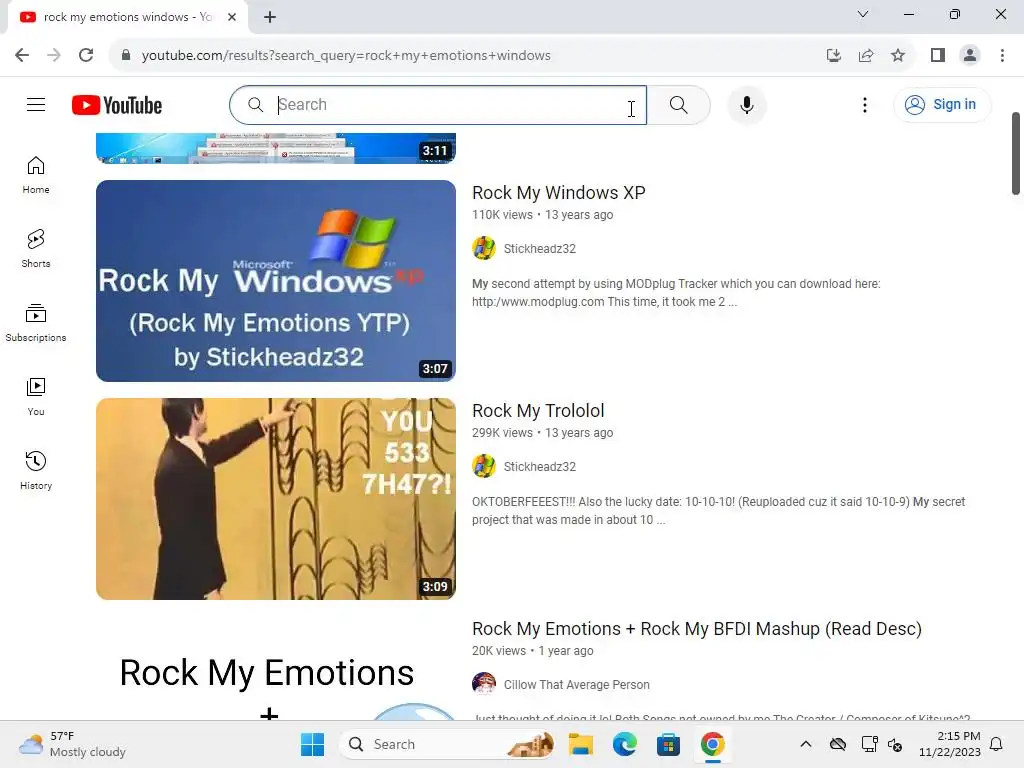
Task: Open Stickheadz32 channel under Trololol video
Action: tap(539, 467)
